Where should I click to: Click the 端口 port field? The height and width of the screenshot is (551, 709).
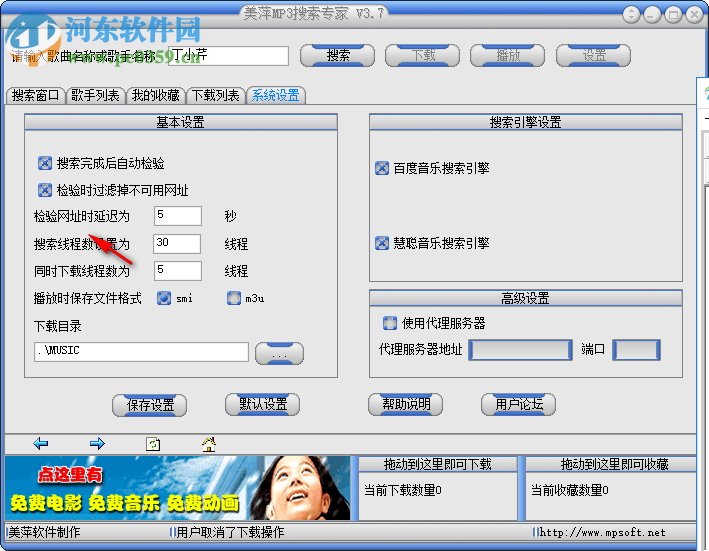[636, 350]
